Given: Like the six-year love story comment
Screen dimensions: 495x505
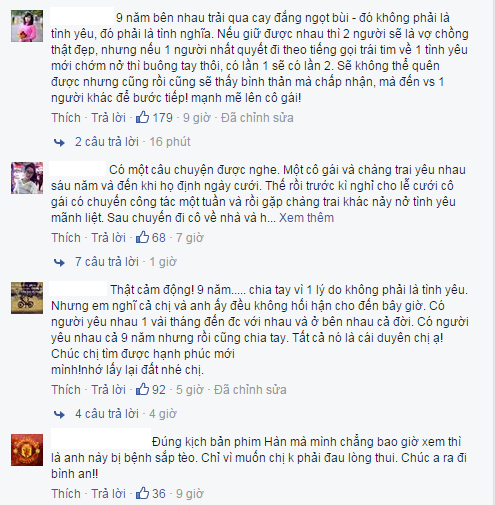Looking at the screenshot, I should 66,238.
